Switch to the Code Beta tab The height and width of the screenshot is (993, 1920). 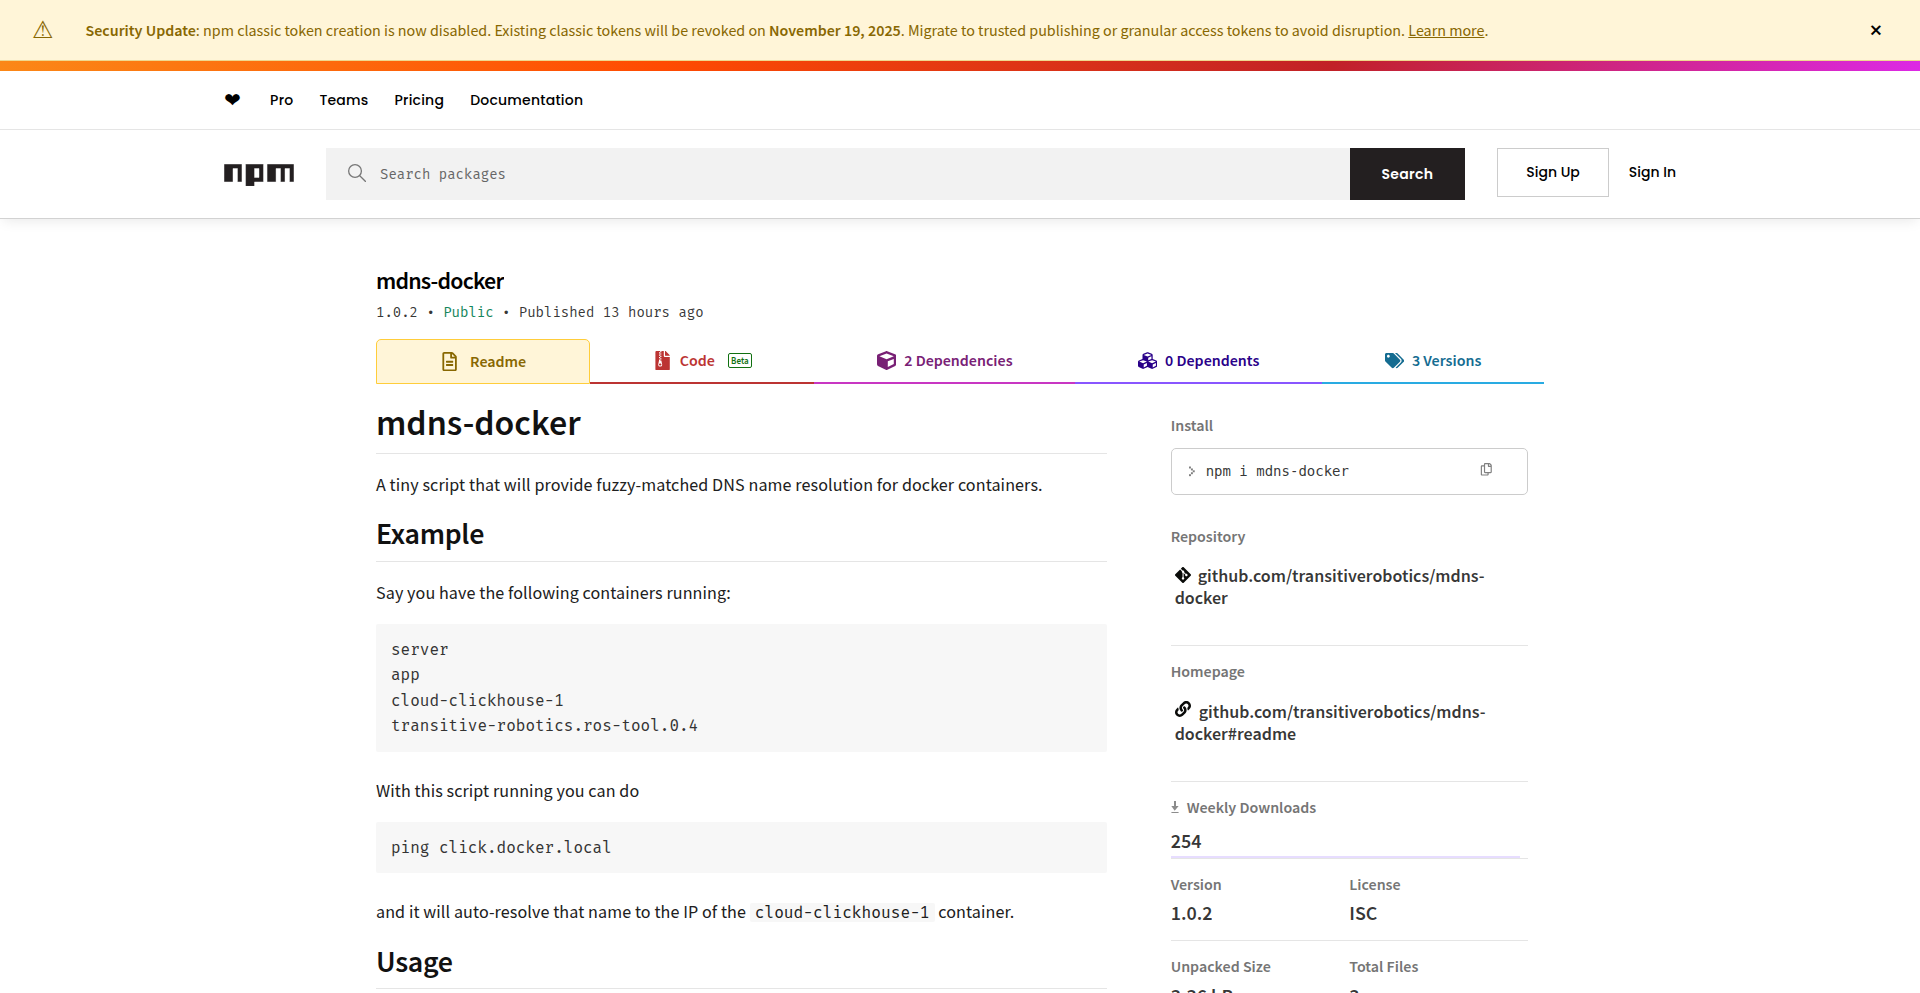click(697, 360)
